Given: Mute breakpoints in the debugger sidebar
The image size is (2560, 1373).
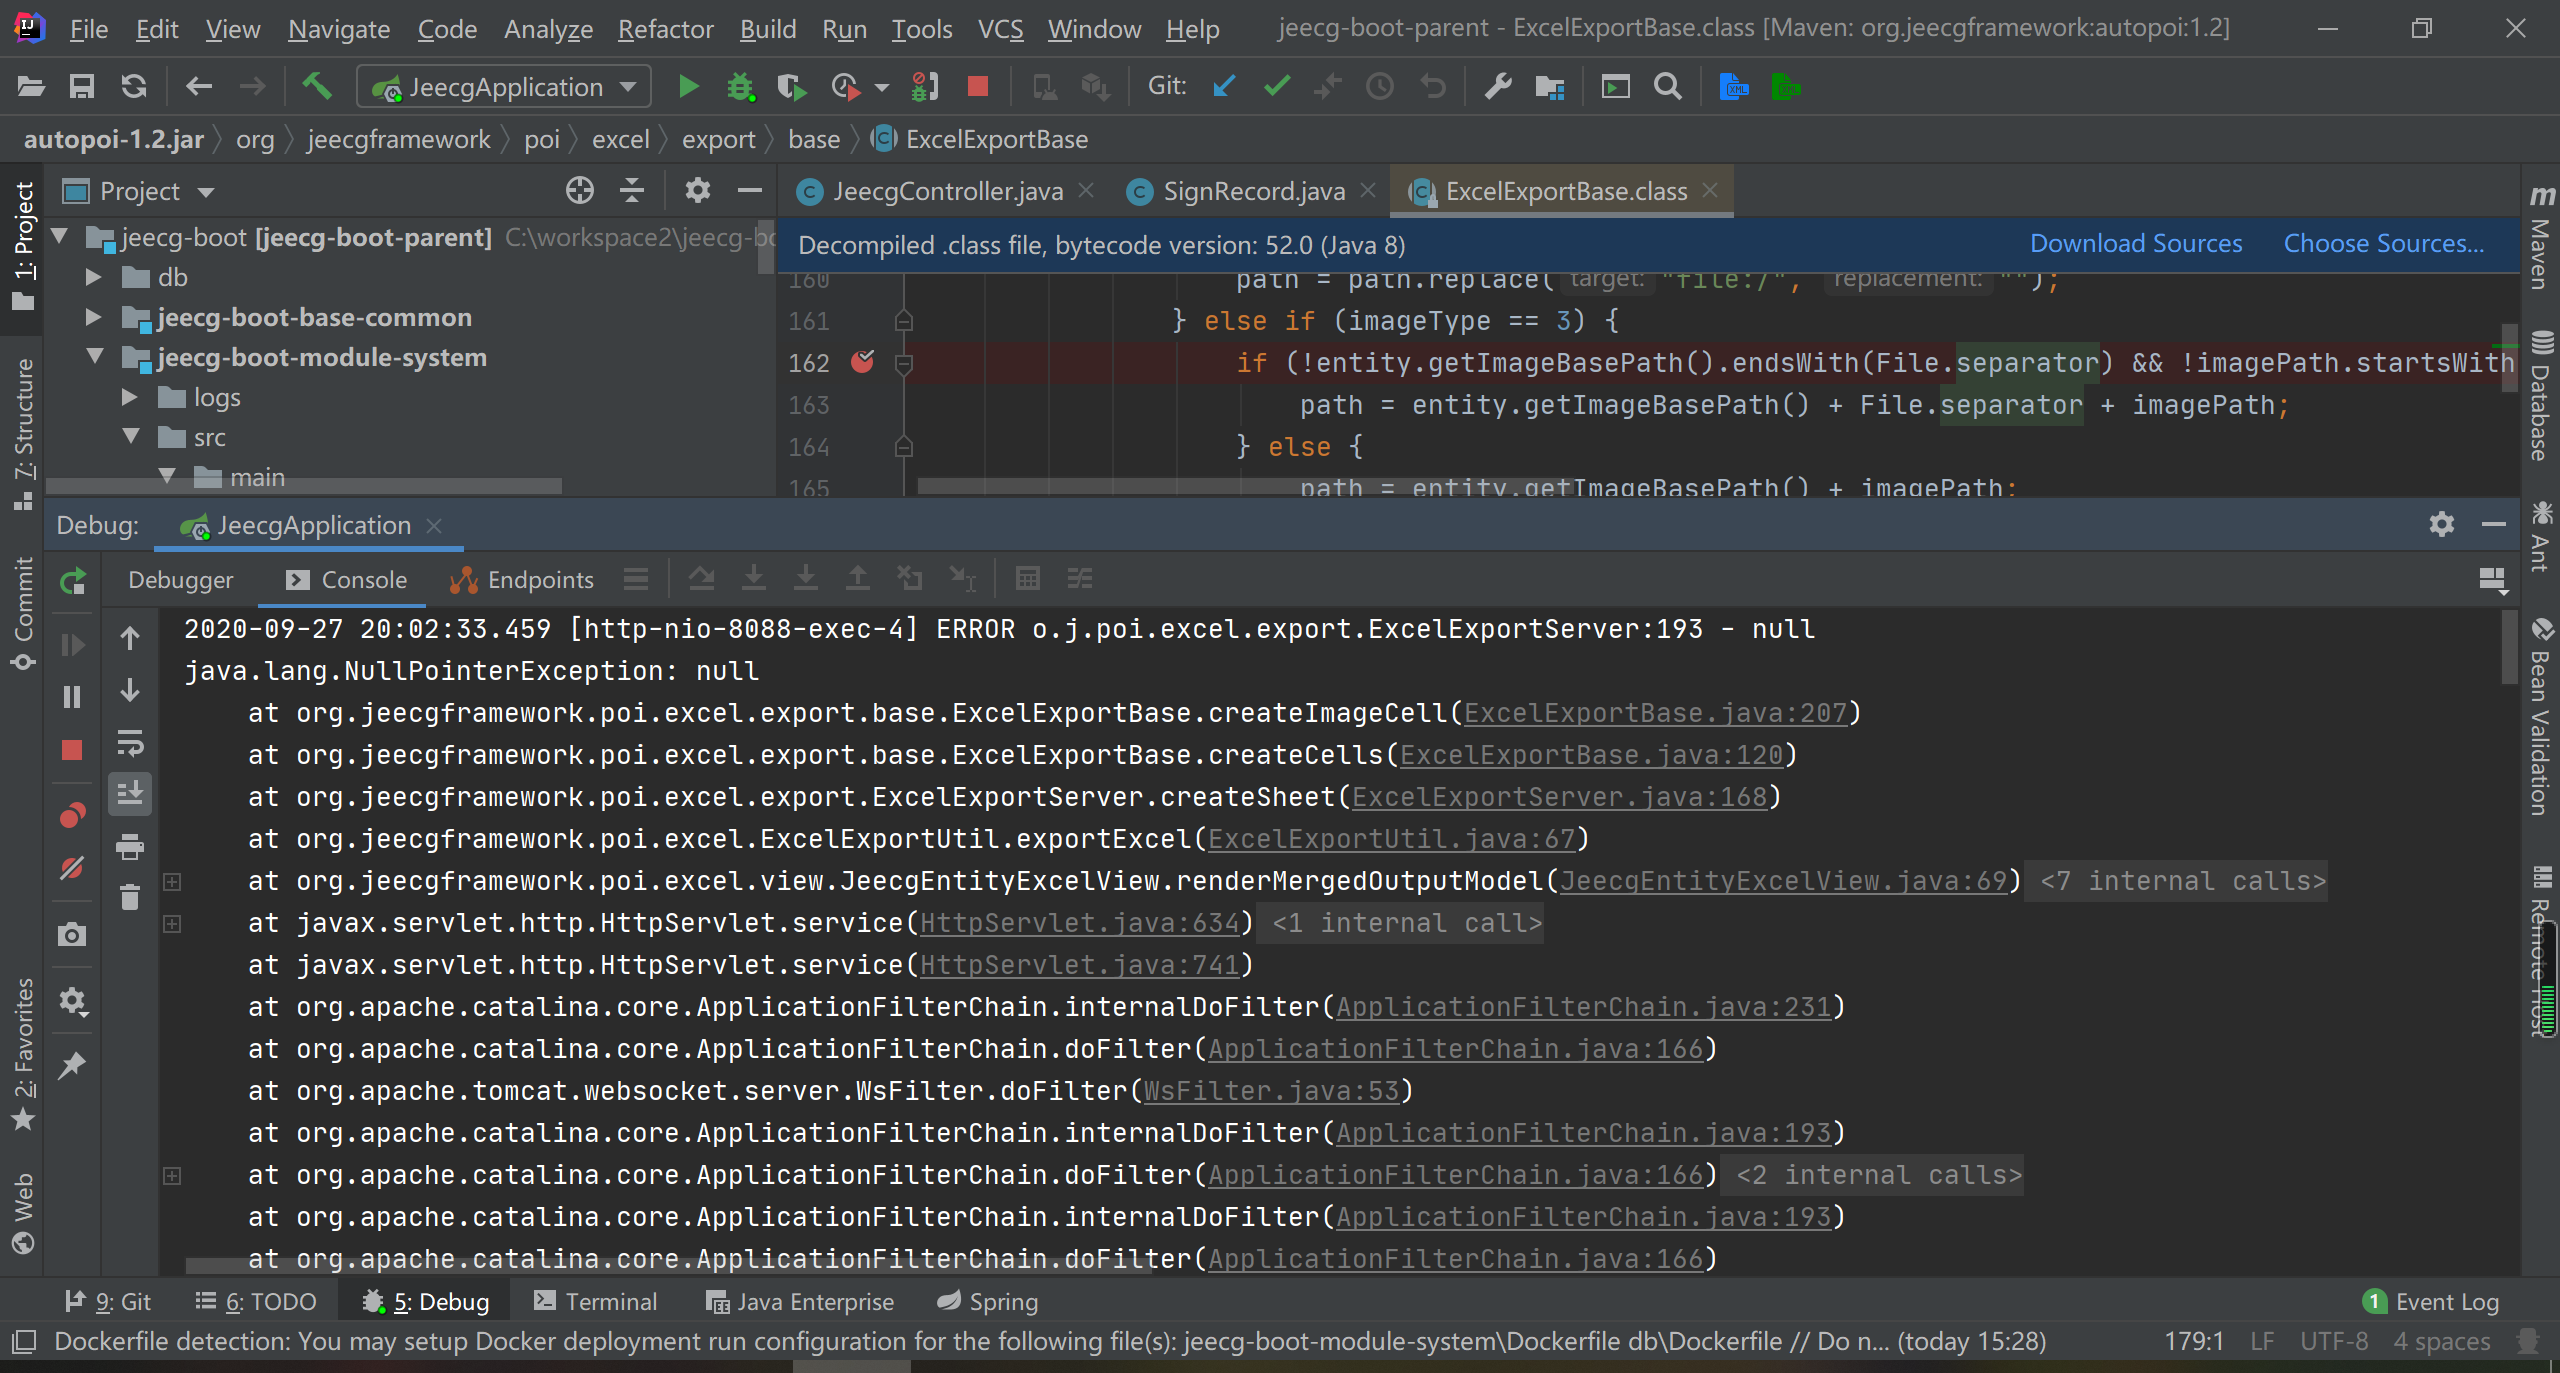Looking at the screenshot, I should point(72,868).
